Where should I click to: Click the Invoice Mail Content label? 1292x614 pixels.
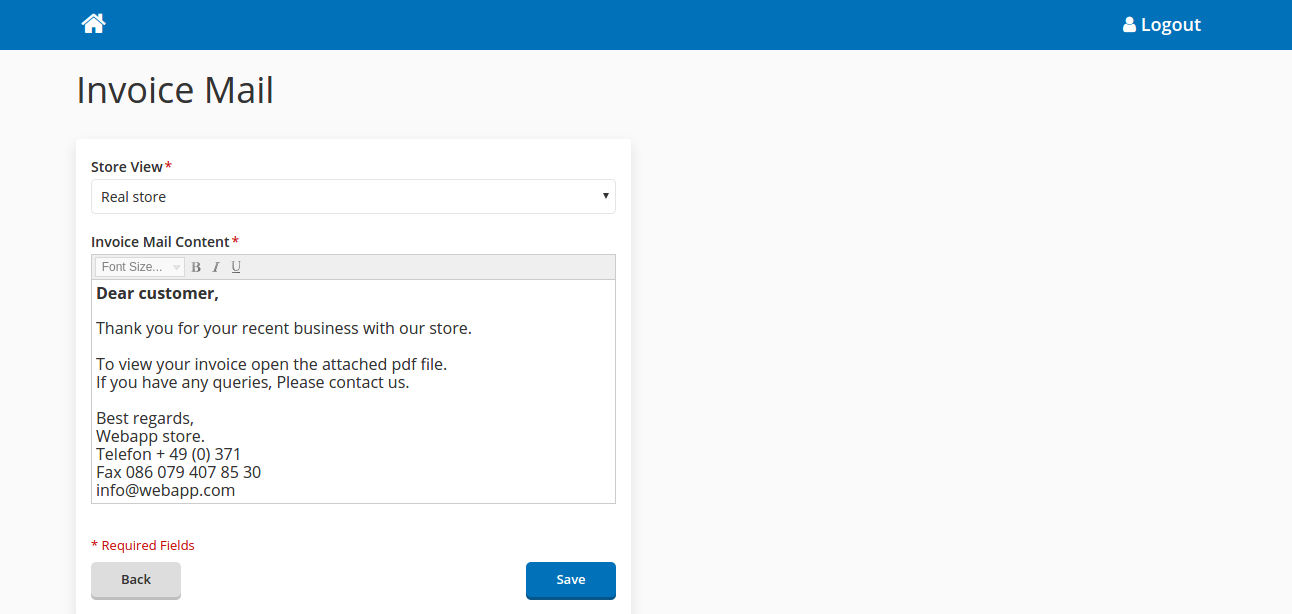click(x=160, y=242)
